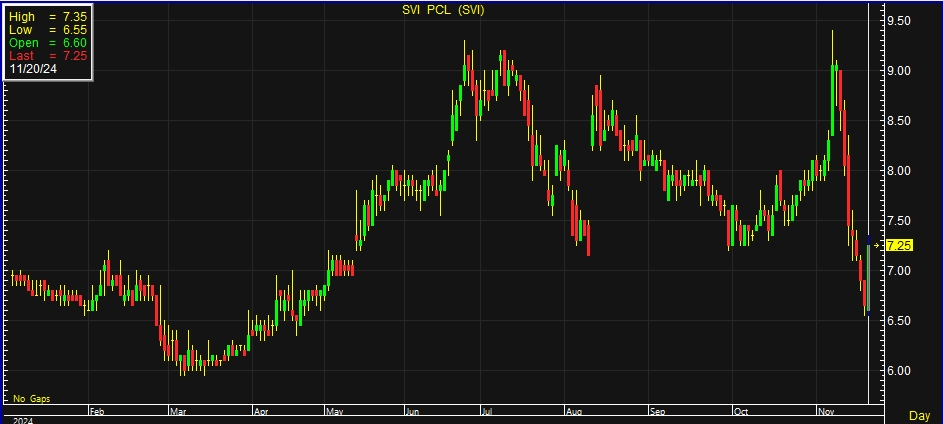Click the yellow 7.25 last price marker
The width and height of the screenshot is (943, 424).
pyautogui.click(x=899, y=245)
